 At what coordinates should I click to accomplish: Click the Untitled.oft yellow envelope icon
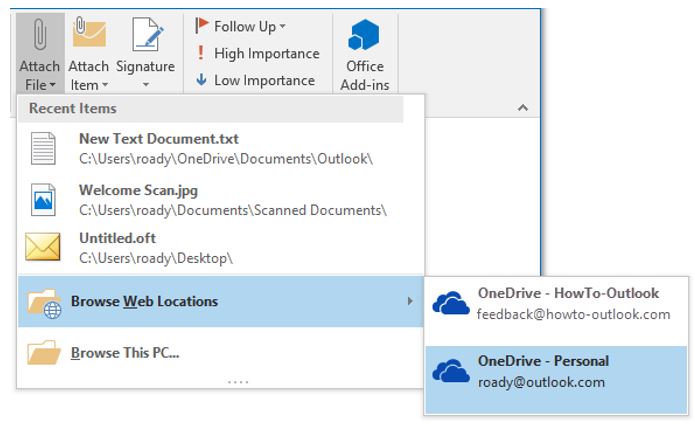pyautogui.click(x=43, y=247)
